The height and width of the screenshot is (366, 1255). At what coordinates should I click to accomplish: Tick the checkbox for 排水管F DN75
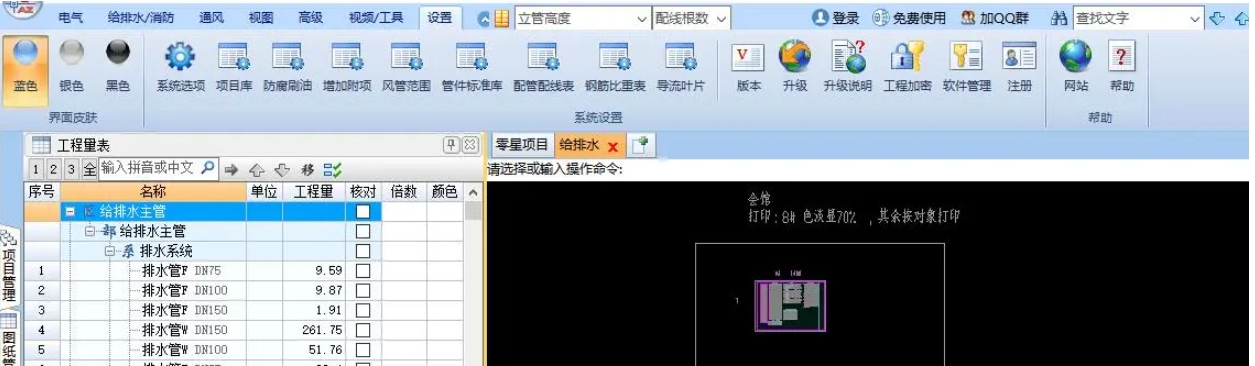point(363,270)
